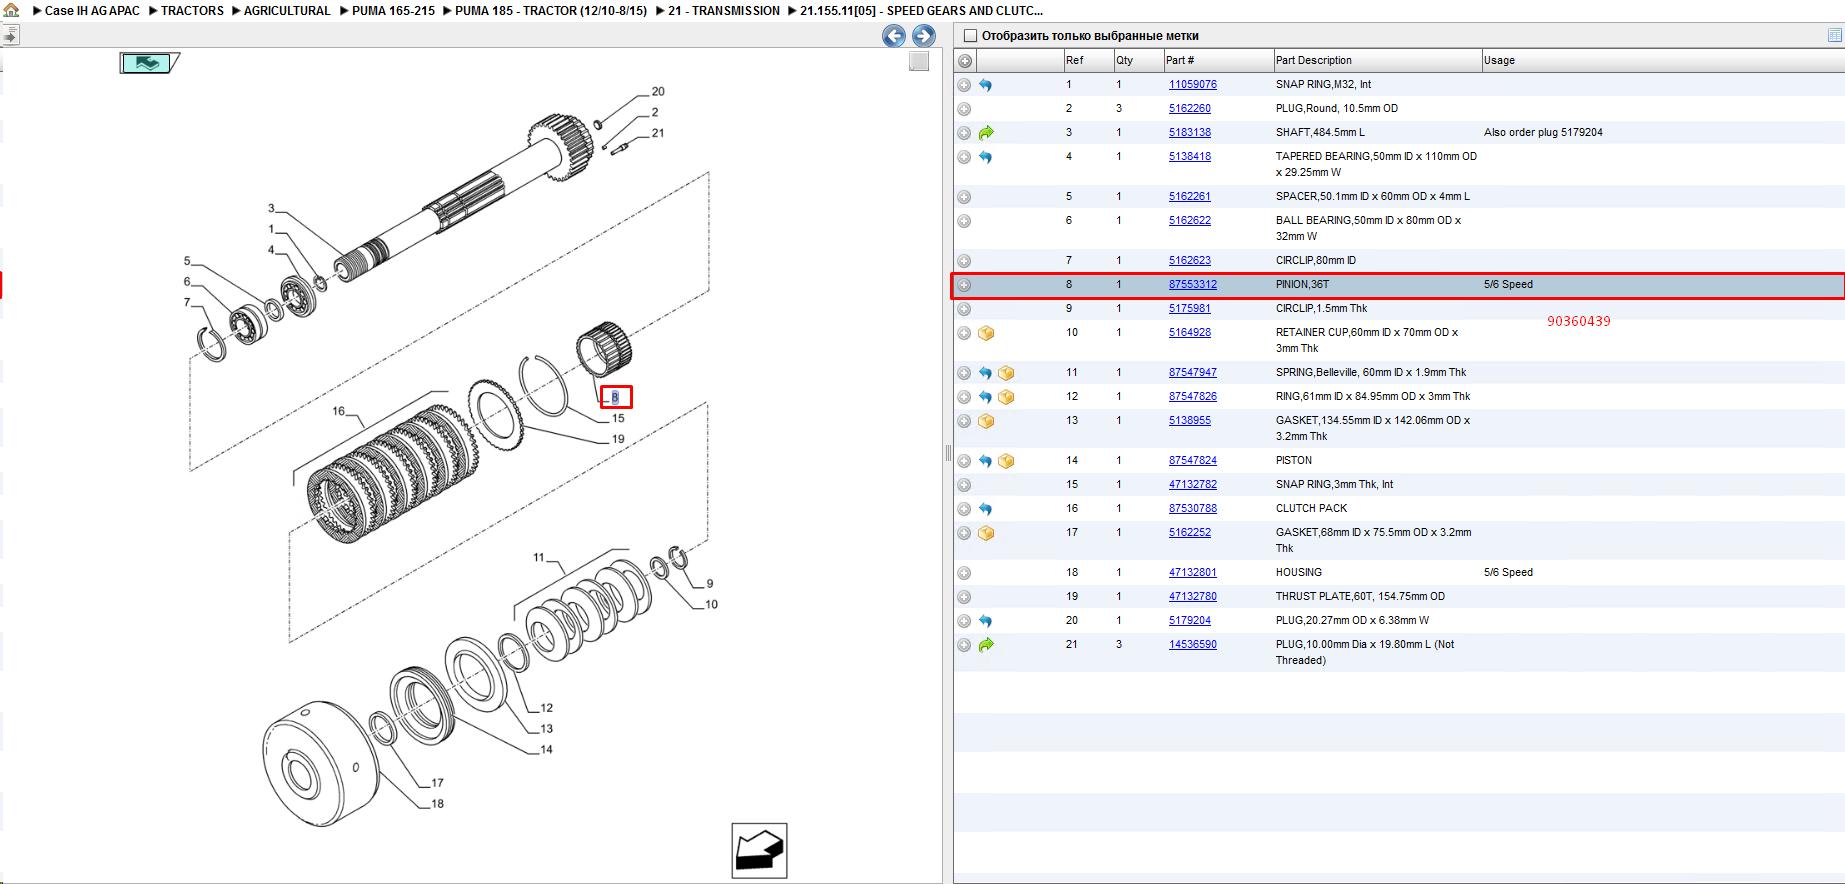
Task: Open the 21 - TRANSMISSION breadcrumb
Action: (x=724, y=11)
